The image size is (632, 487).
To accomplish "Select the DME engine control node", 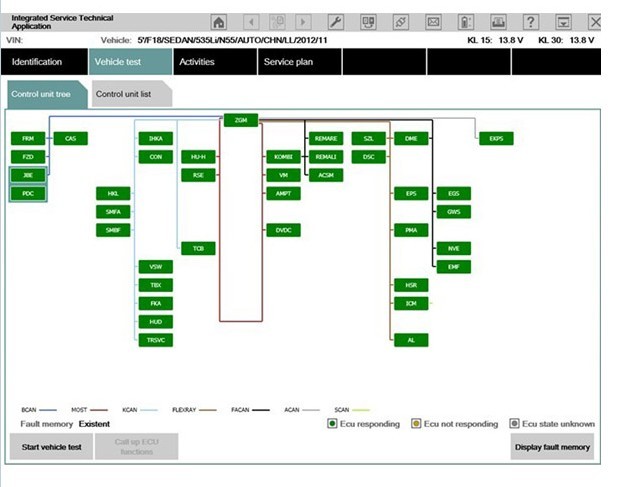I will [x=411, y=138].
